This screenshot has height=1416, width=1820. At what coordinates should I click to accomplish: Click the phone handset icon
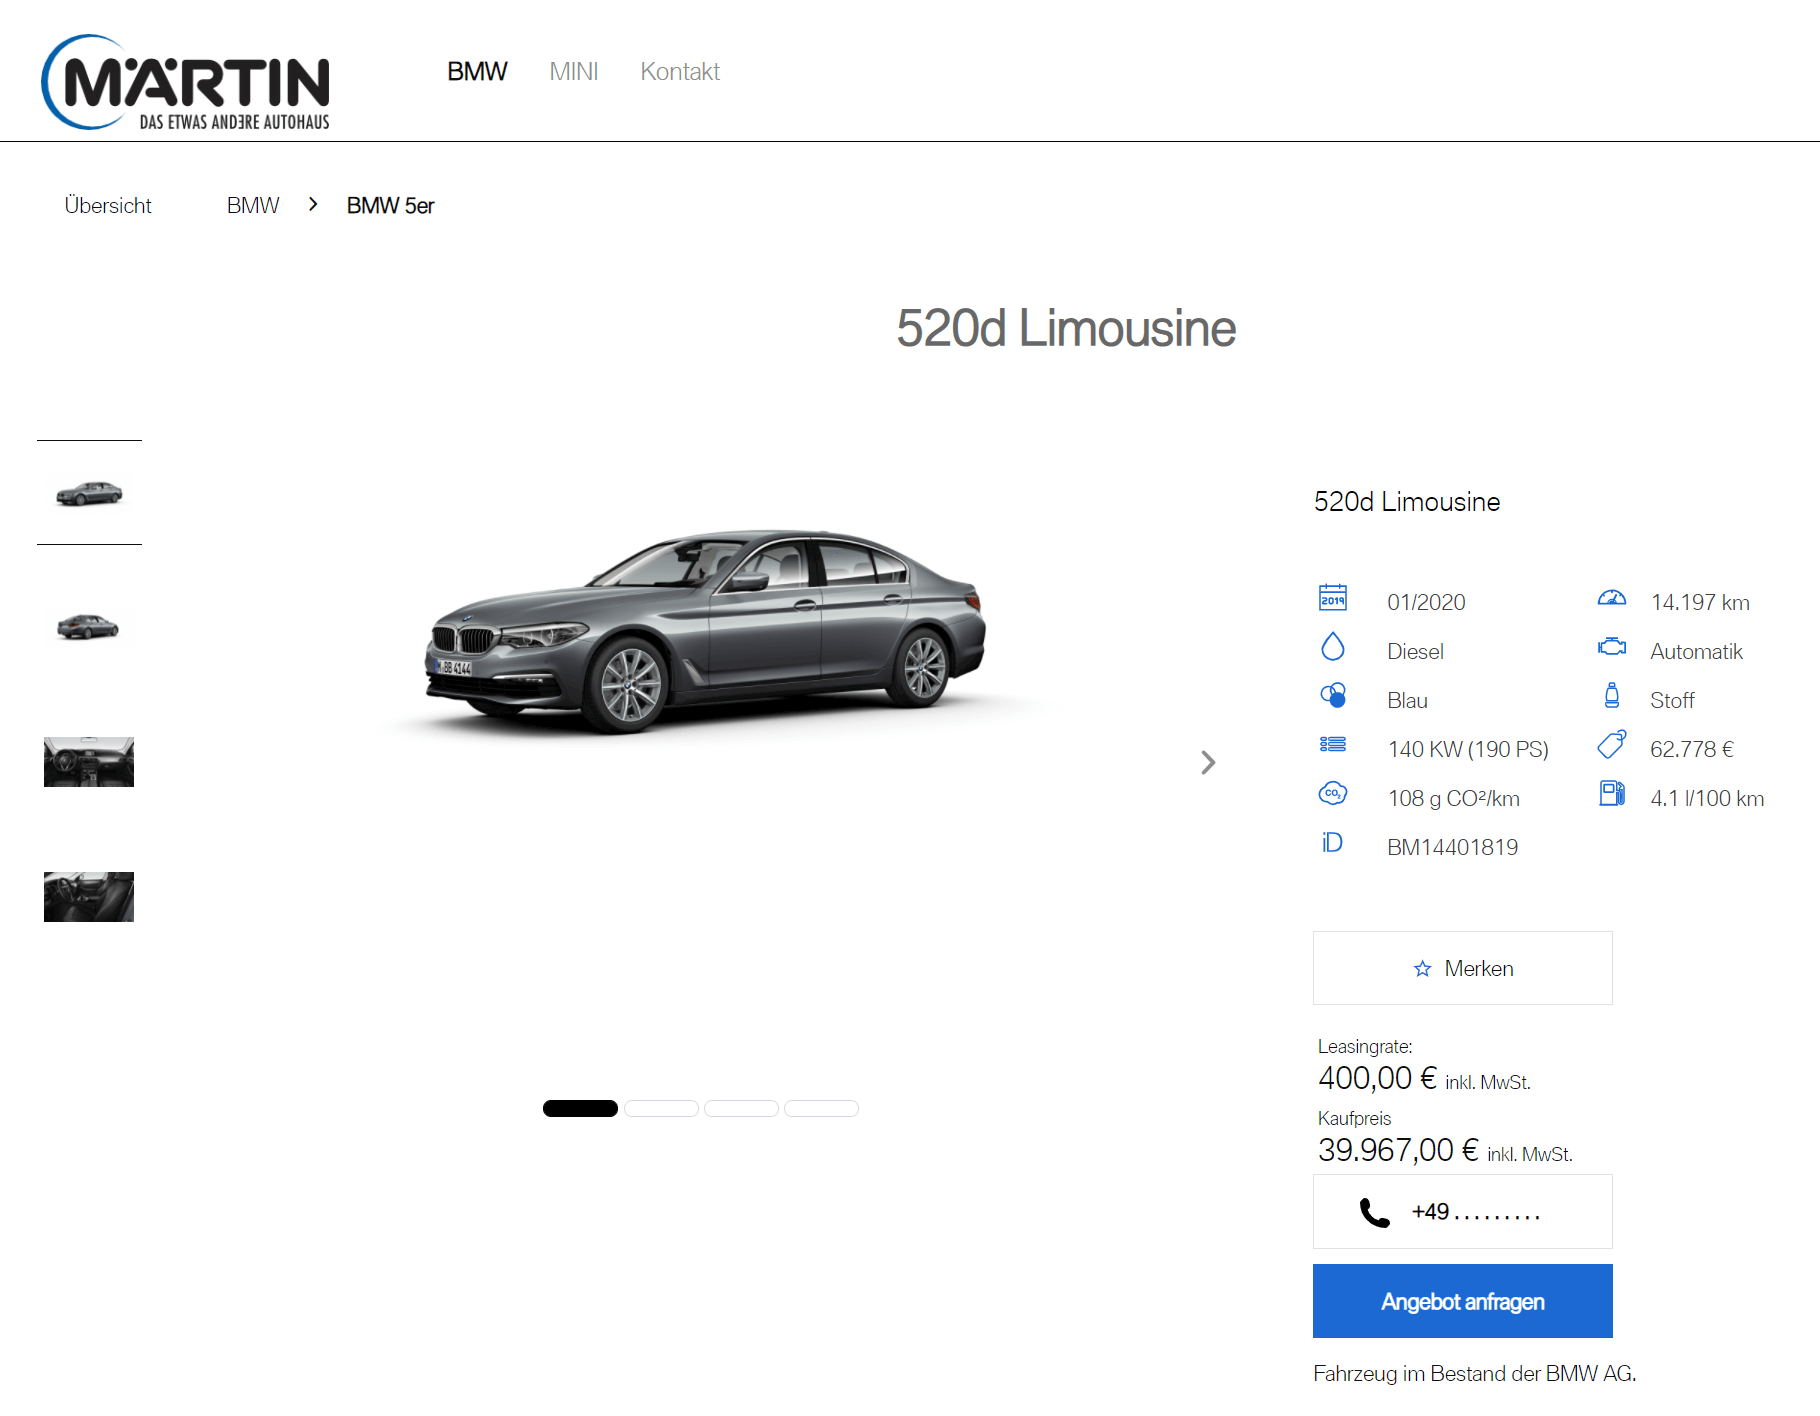click(x=1375, y=1212)
